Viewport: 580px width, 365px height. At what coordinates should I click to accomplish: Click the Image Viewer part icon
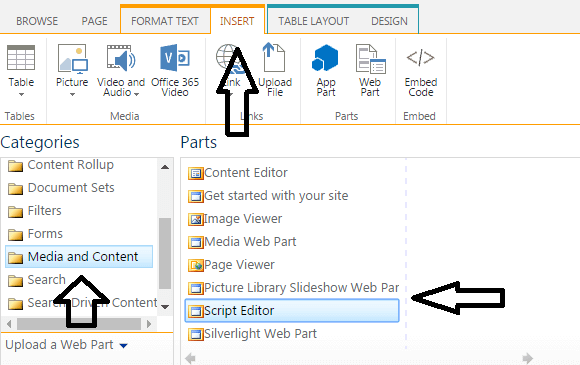pyautogui.click(x=195, y=219)
